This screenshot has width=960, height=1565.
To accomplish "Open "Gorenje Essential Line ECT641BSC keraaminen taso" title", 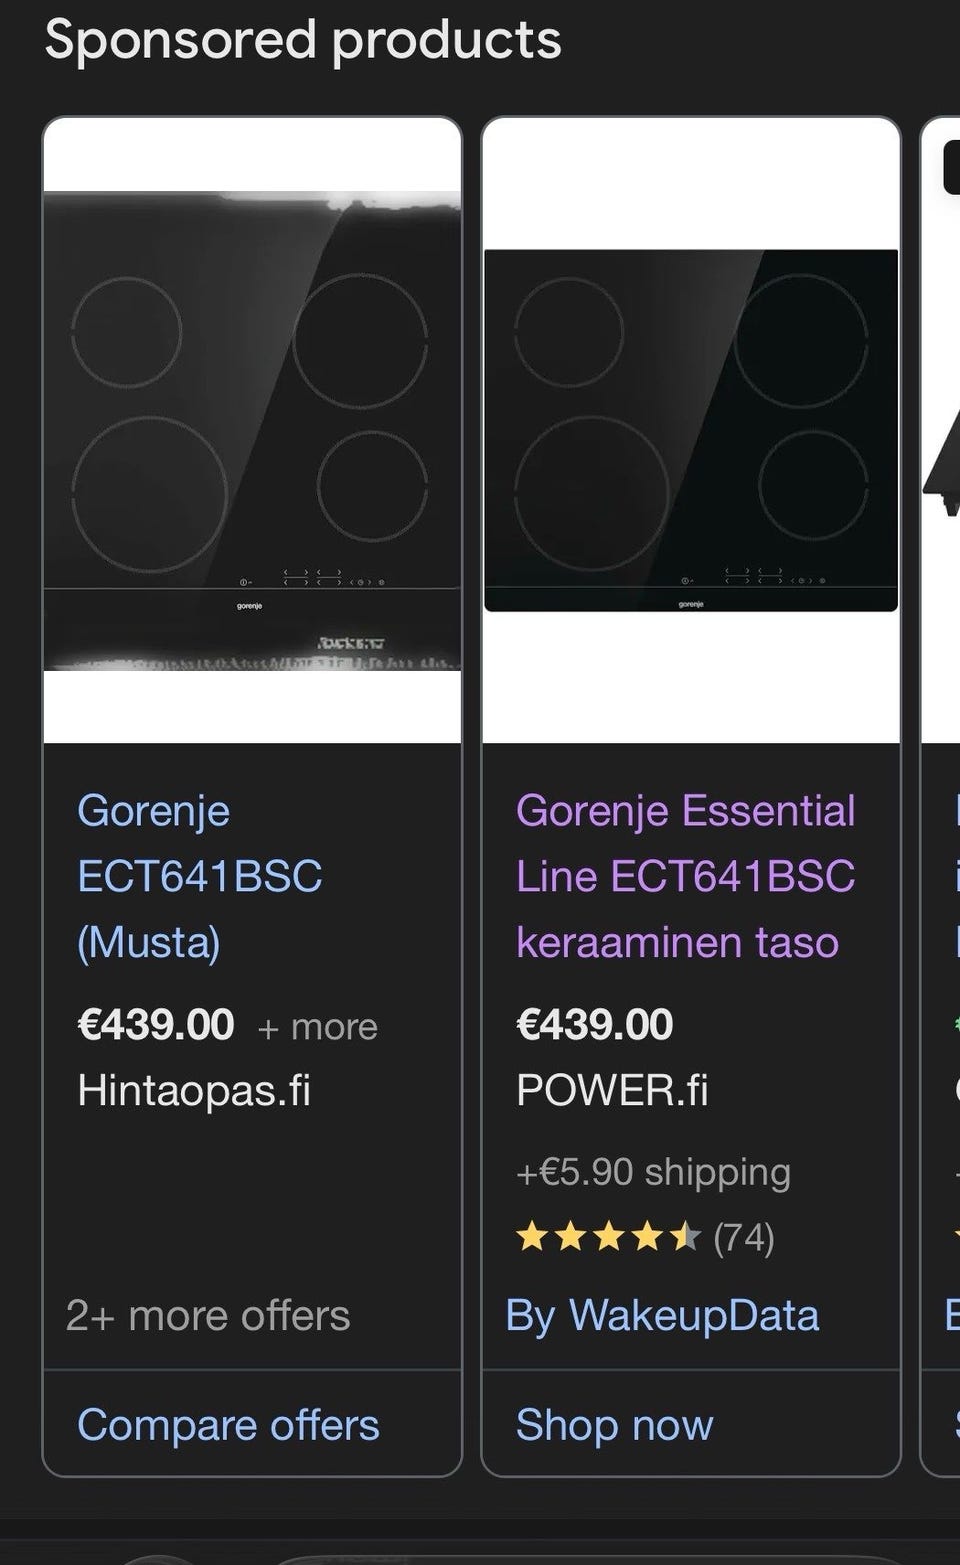I will (685, 876).
